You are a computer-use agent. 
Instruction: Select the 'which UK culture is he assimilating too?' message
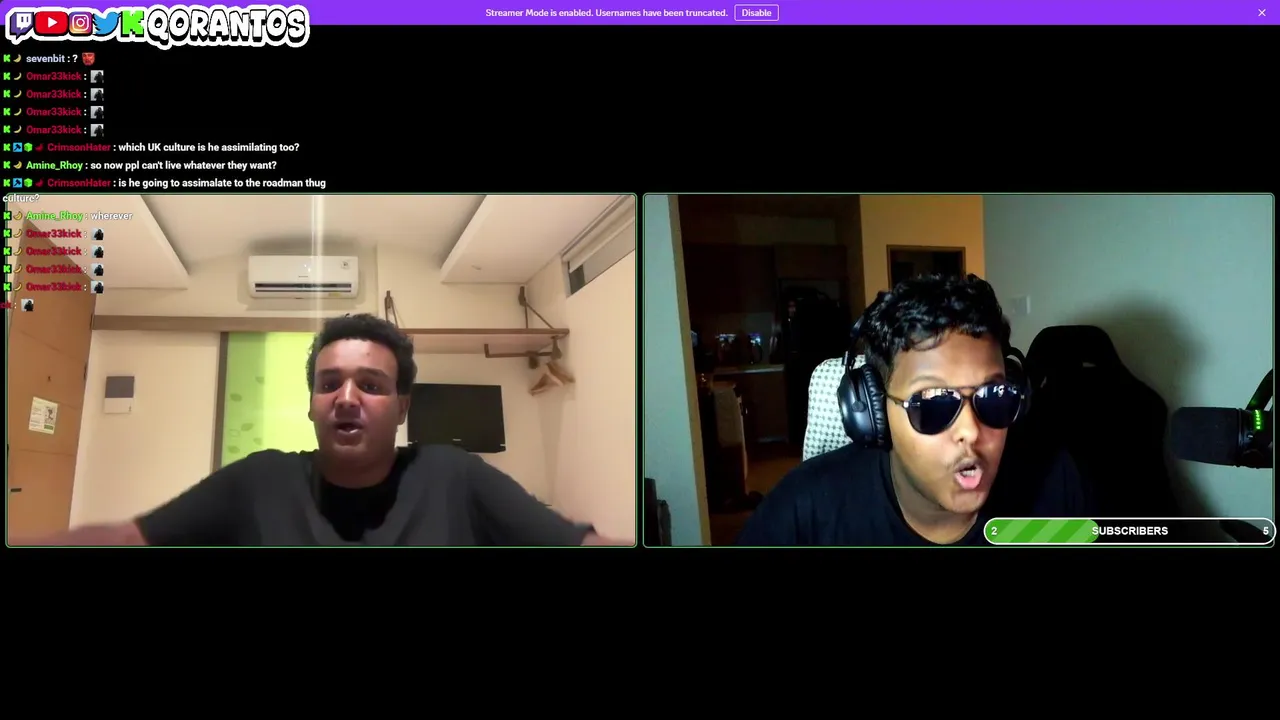point(208,148)
